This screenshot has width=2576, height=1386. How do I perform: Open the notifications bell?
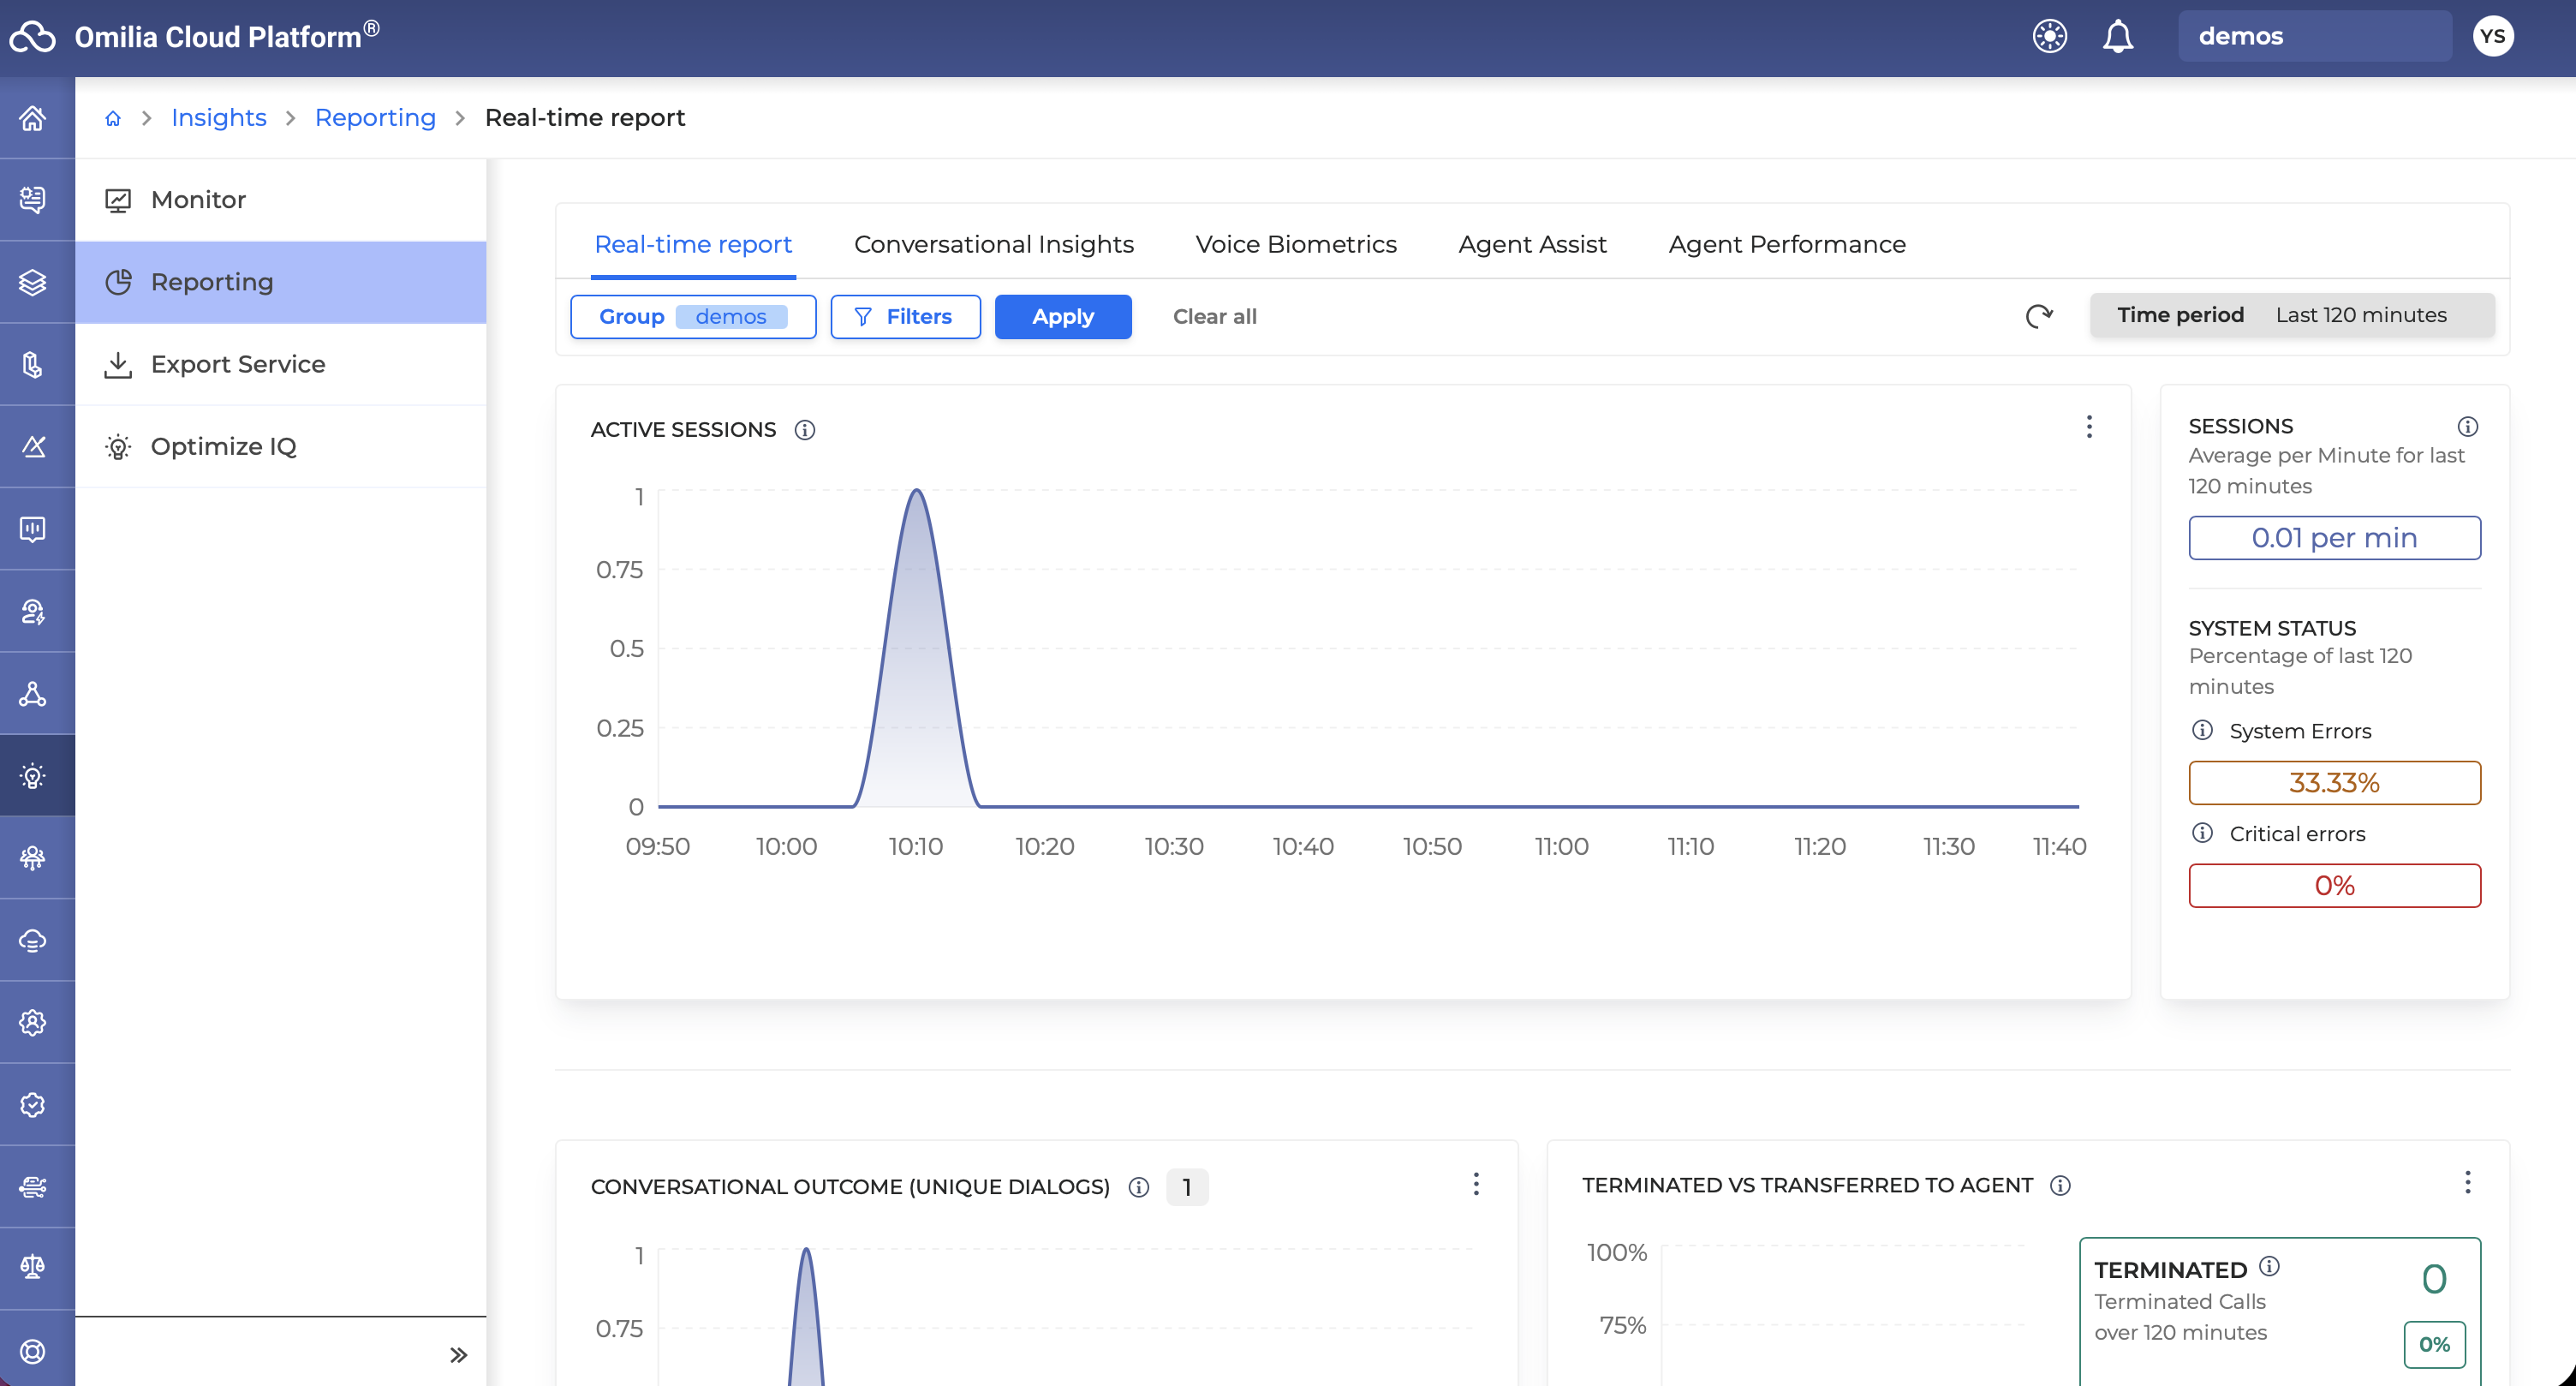point(2117,37)
